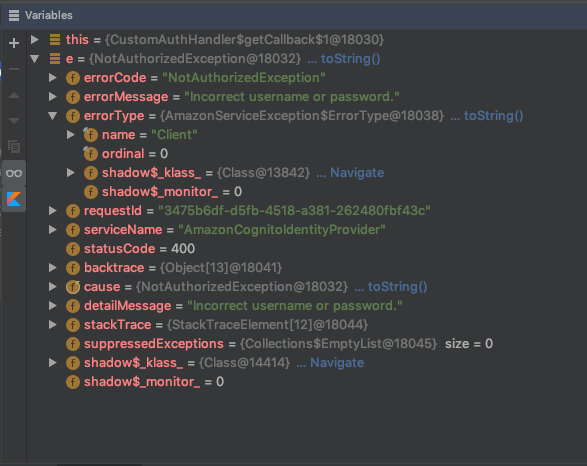
Task: Expand the 'this' variable node
Action: 35,39
